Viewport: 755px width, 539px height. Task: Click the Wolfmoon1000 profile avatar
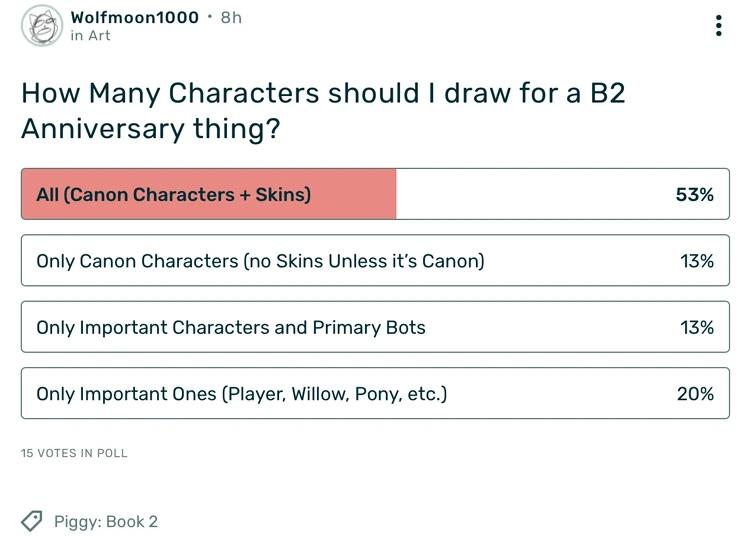[x=42, y=26]
